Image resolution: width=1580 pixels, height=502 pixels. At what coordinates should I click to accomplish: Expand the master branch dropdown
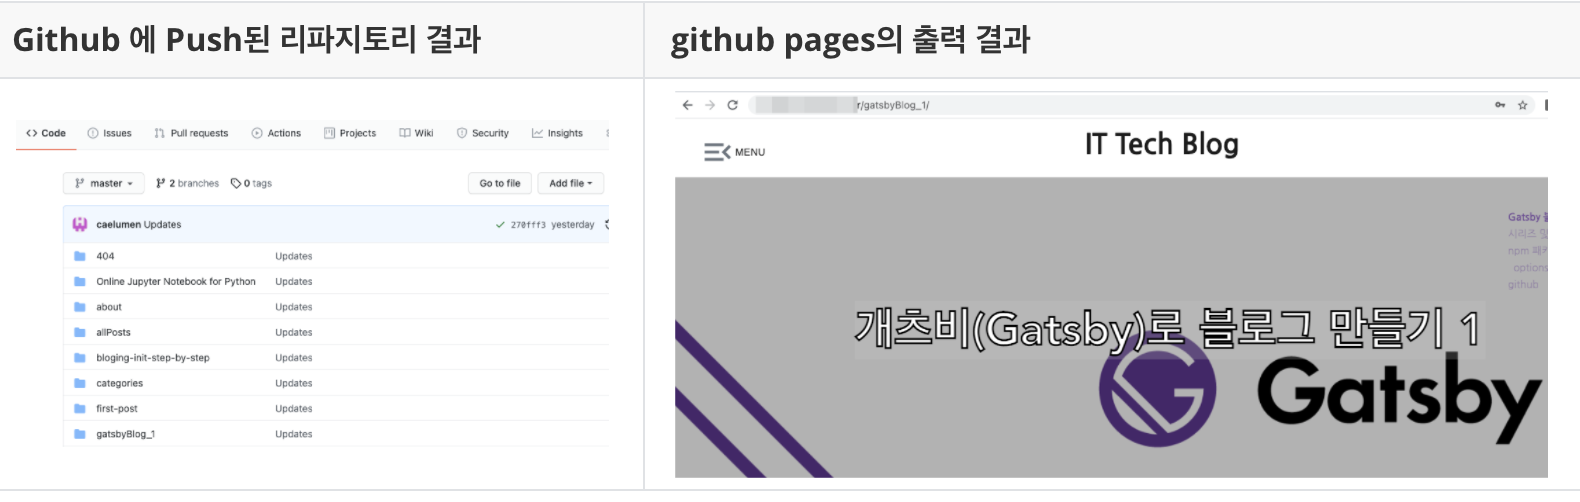104,183
